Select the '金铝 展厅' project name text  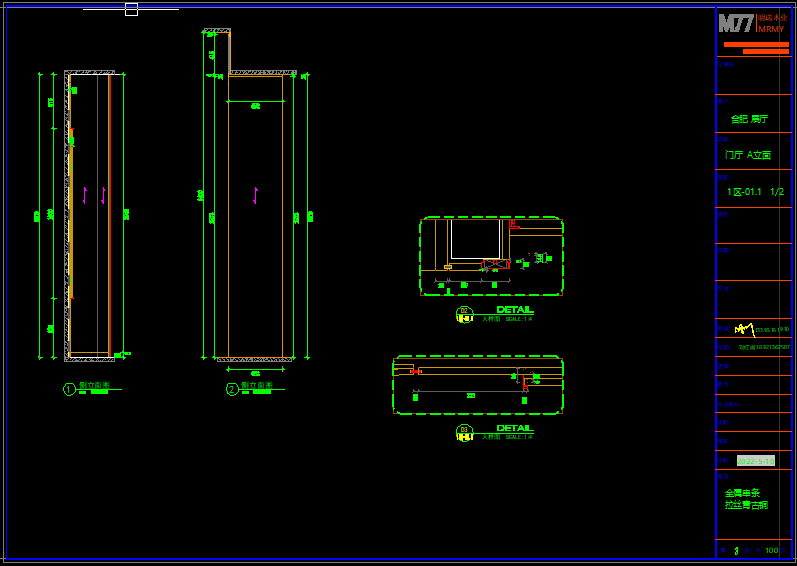749,119
